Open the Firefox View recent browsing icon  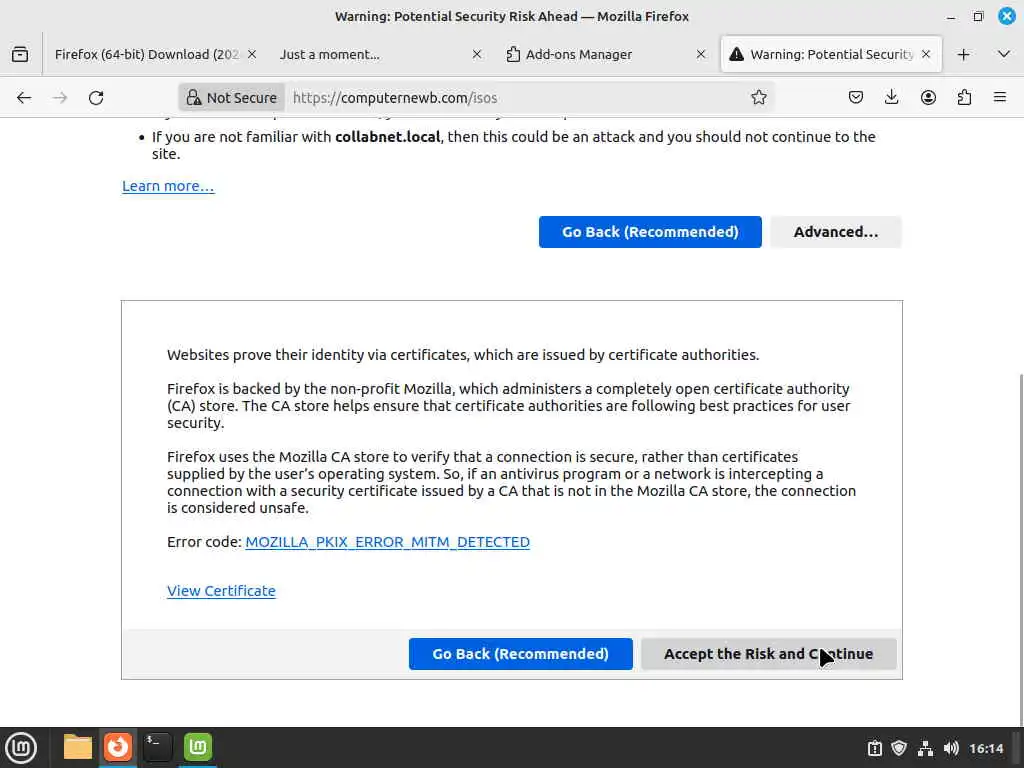tap(20, 54)
